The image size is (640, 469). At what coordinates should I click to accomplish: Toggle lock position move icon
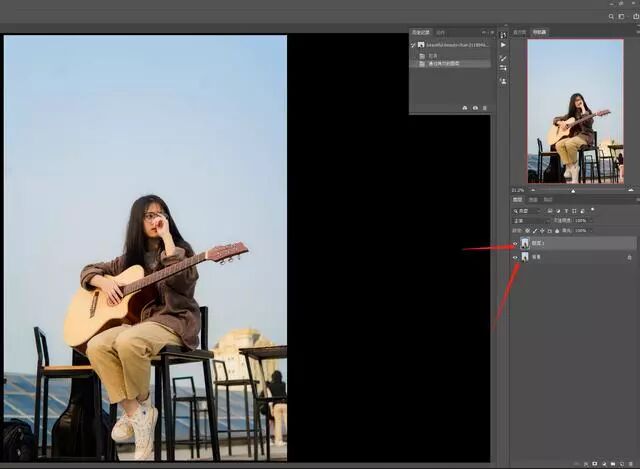point(542,231)
